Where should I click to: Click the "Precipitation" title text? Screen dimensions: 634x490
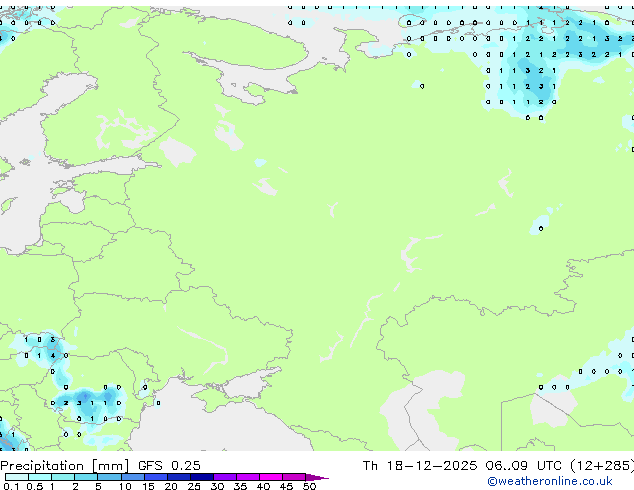point(42,466)
